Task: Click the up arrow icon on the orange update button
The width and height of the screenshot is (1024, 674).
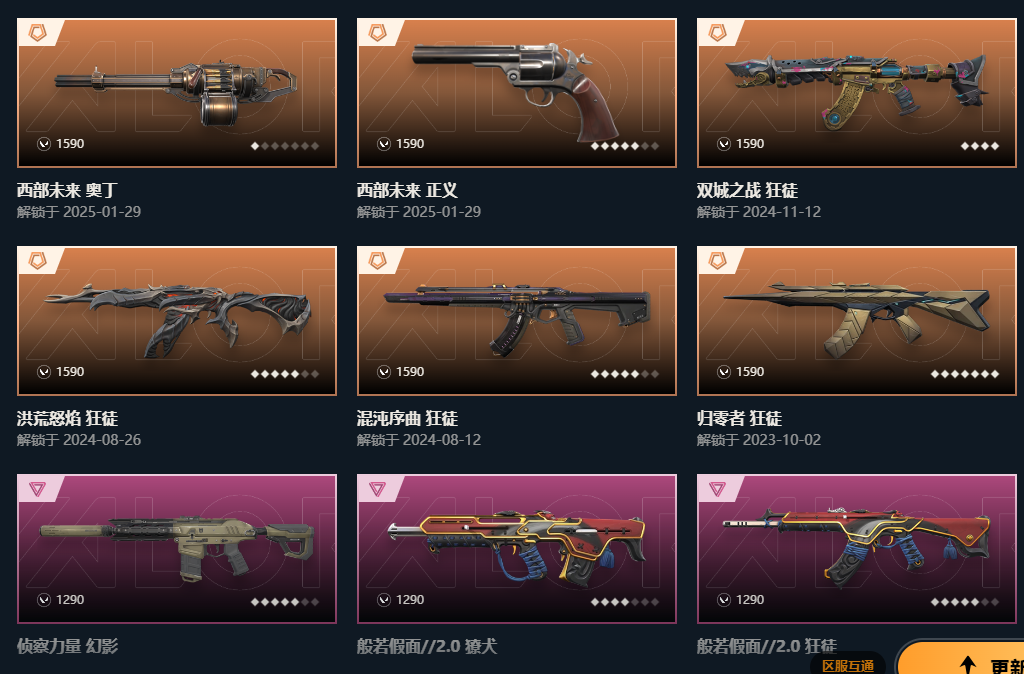Action: coord(968,666)
